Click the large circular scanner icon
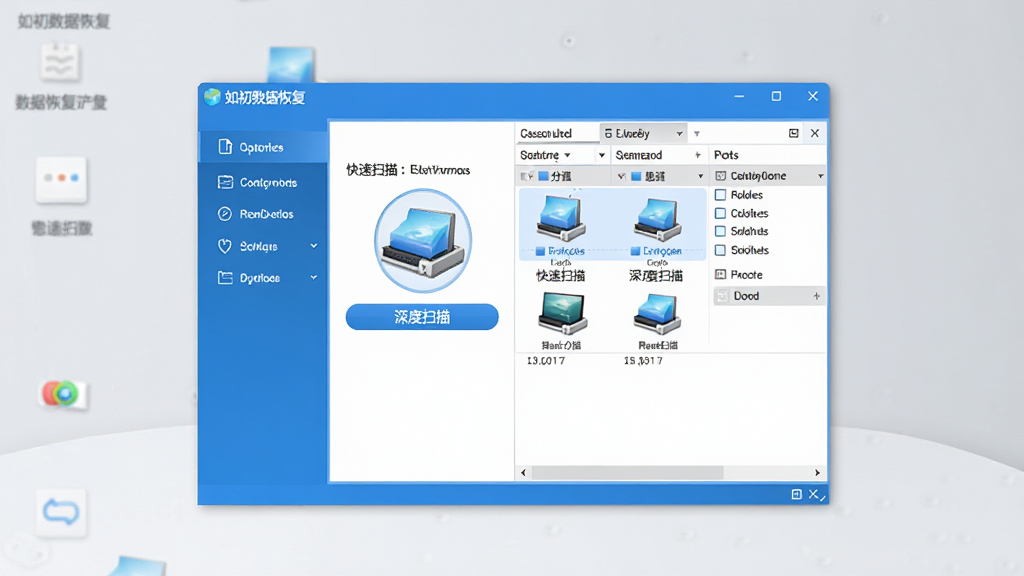The height and width of the screenshot is (576, 1024). (423, 240)
